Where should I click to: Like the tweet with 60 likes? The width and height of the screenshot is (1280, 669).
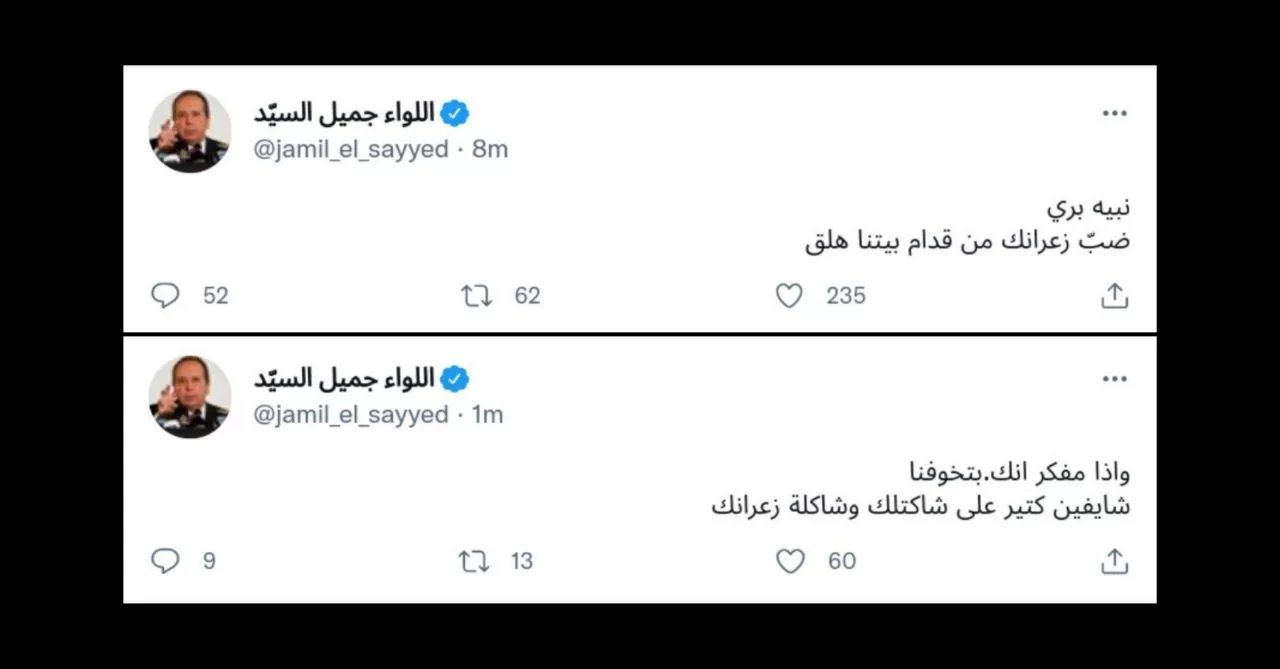coord(790,561)
